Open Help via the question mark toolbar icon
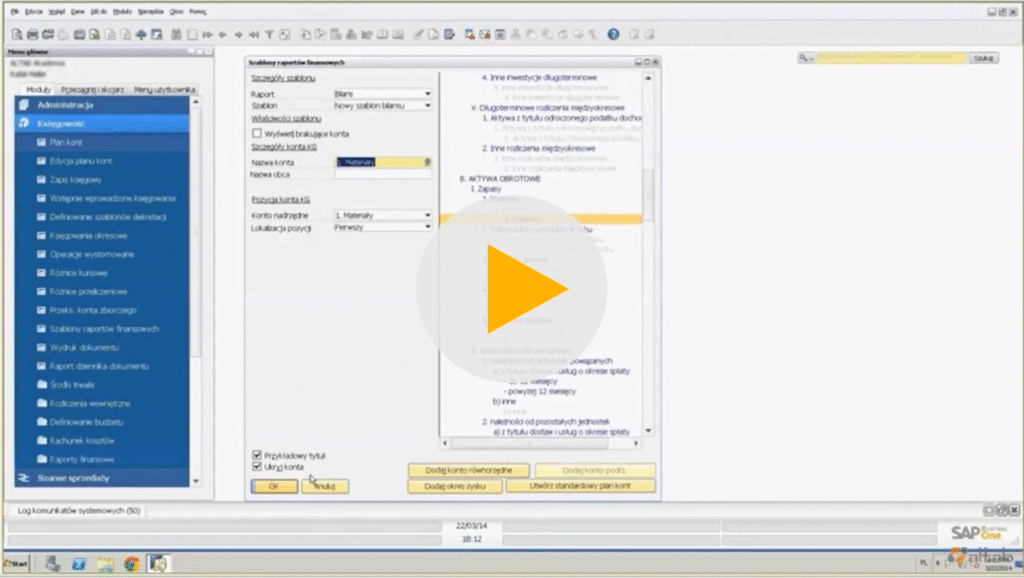The height and width of the screenshot is (578, 1024). click(x=614, y=35)
